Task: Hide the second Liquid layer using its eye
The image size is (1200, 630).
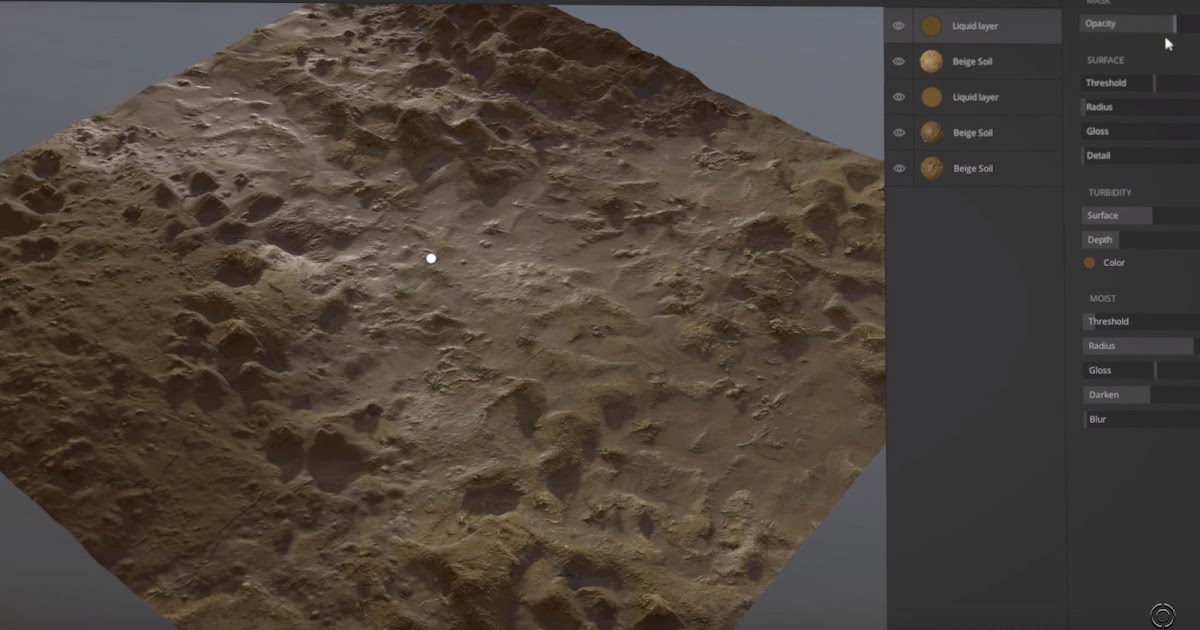Action: 898,97
